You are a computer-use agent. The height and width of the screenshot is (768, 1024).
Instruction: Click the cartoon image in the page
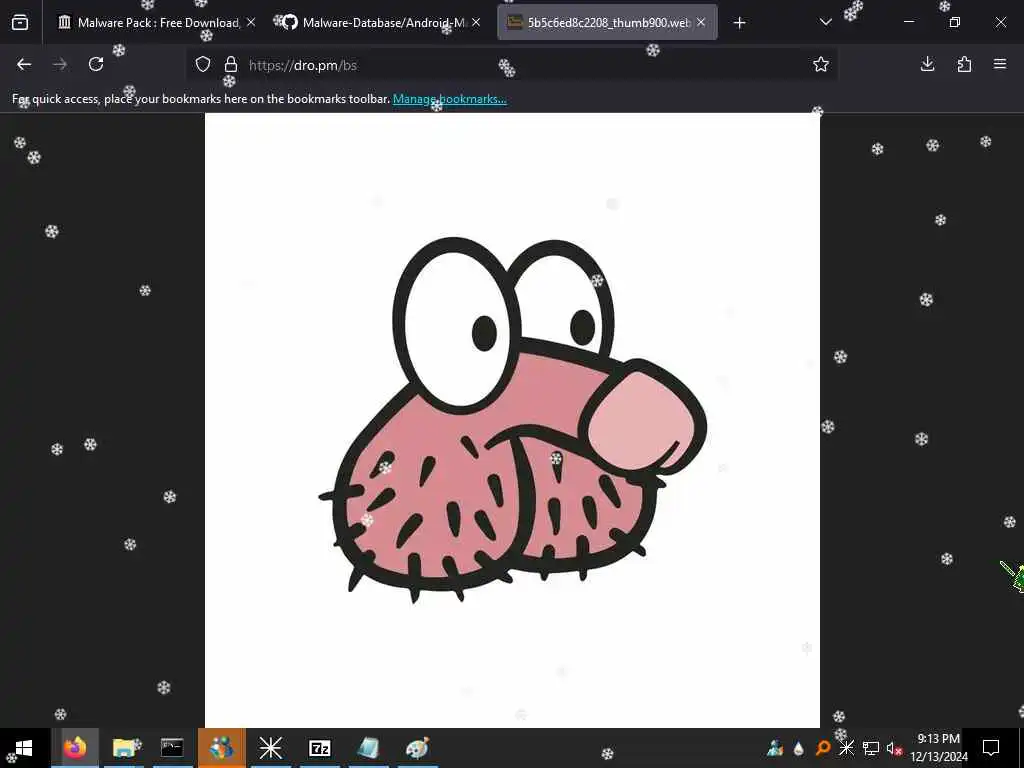coord(512,420)
